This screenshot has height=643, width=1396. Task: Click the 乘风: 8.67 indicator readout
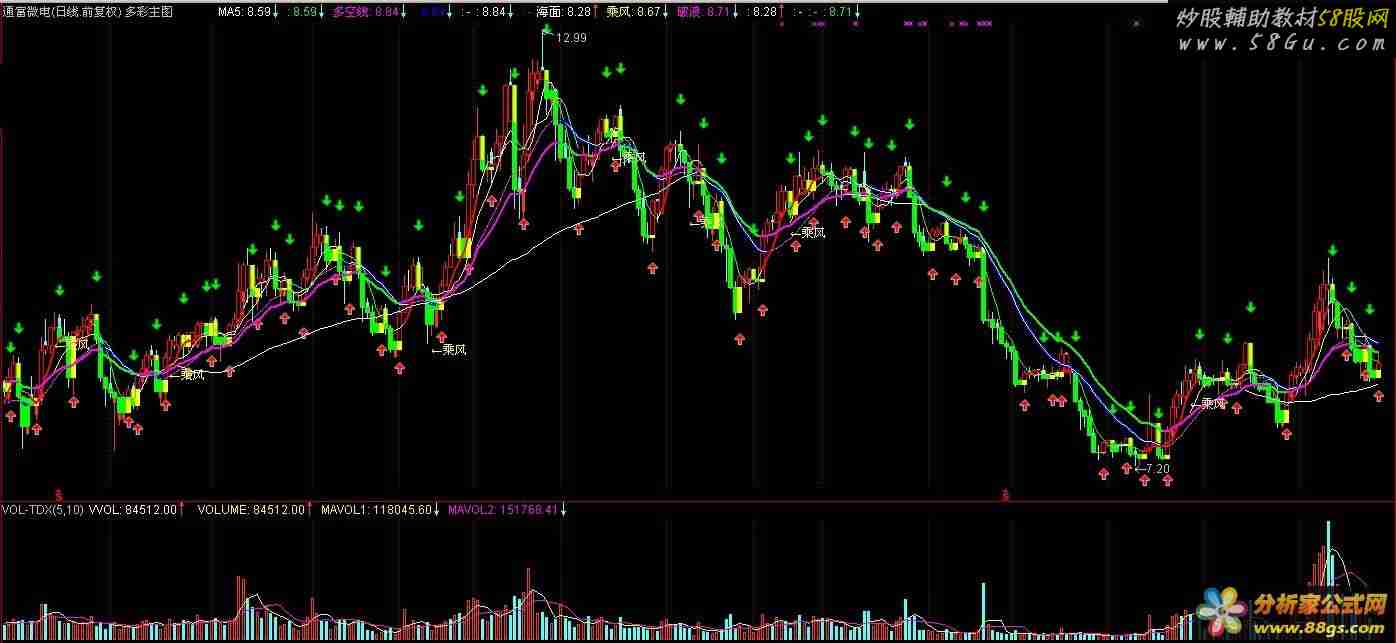(x=634, y=11)
